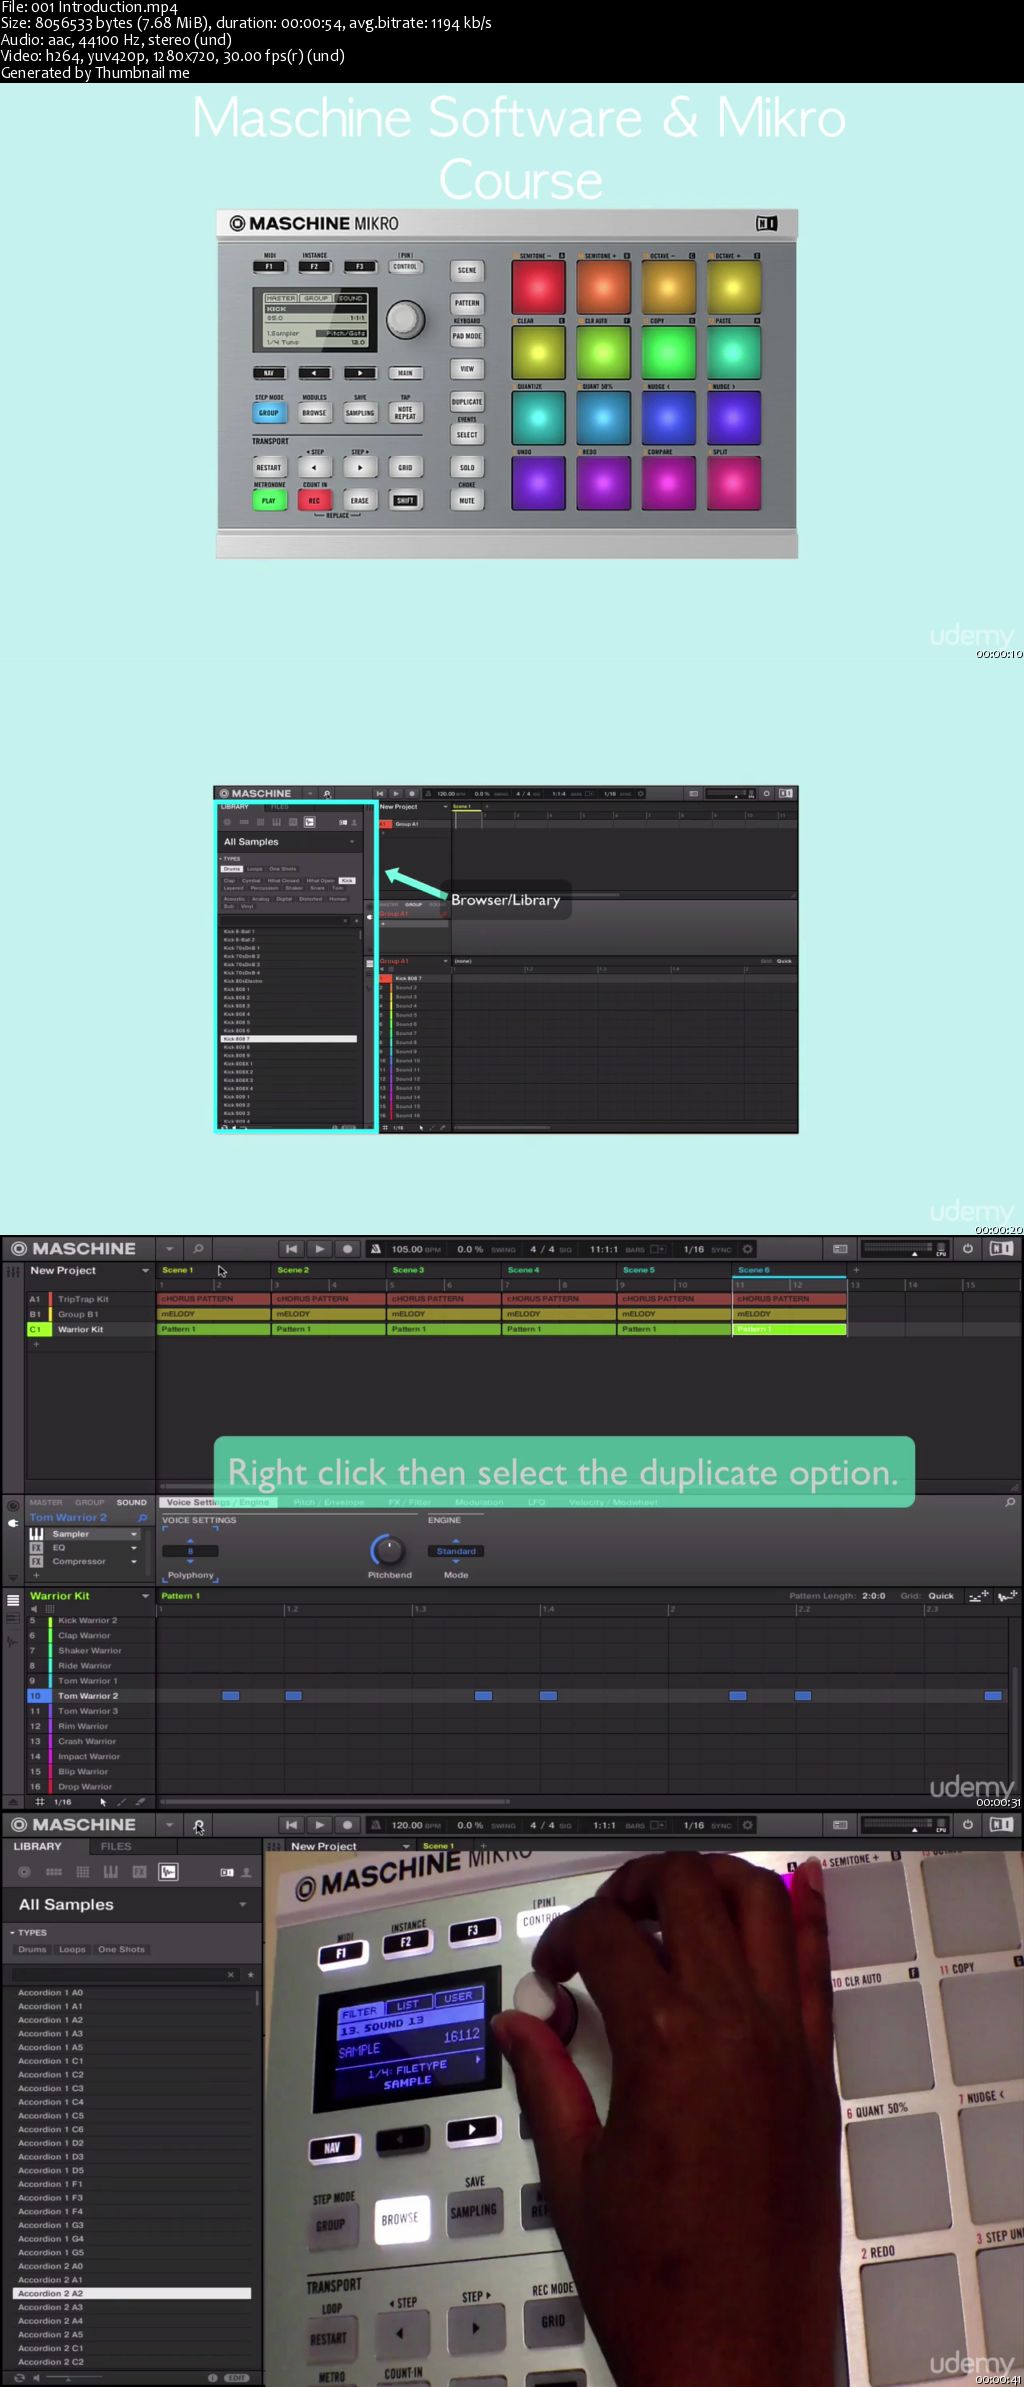Screen dimensions: 1024x2387
Task: Click the 105.00 BPM tempo field
Action: tap(417, 1249)
